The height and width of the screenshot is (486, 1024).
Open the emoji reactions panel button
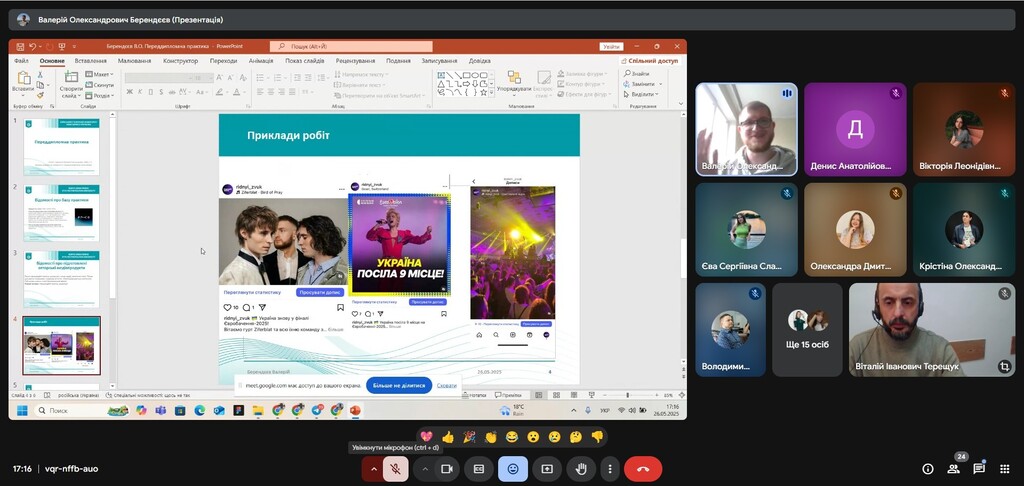(x=513, y=468)
